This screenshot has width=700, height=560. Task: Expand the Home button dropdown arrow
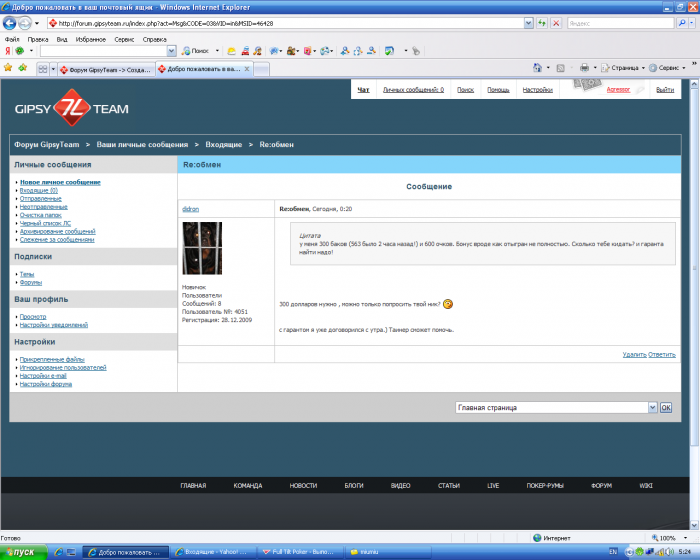coord(548,68)
